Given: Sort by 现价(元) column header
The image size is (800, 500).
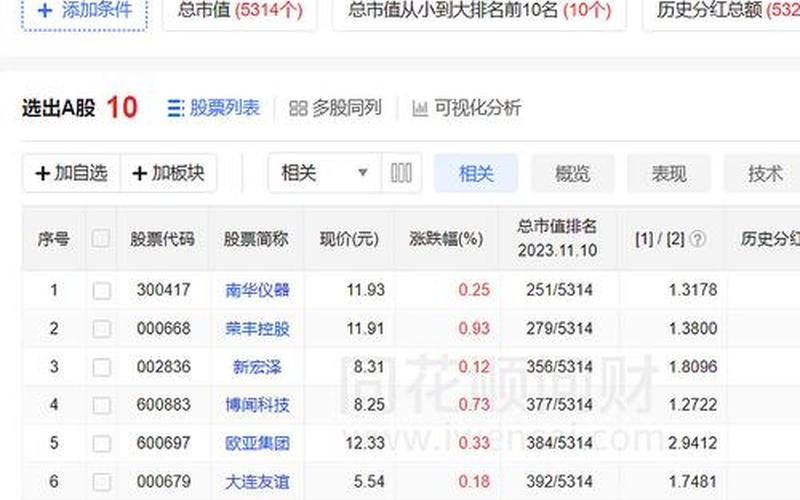Looking at the screenshot, I should point(349,239).
